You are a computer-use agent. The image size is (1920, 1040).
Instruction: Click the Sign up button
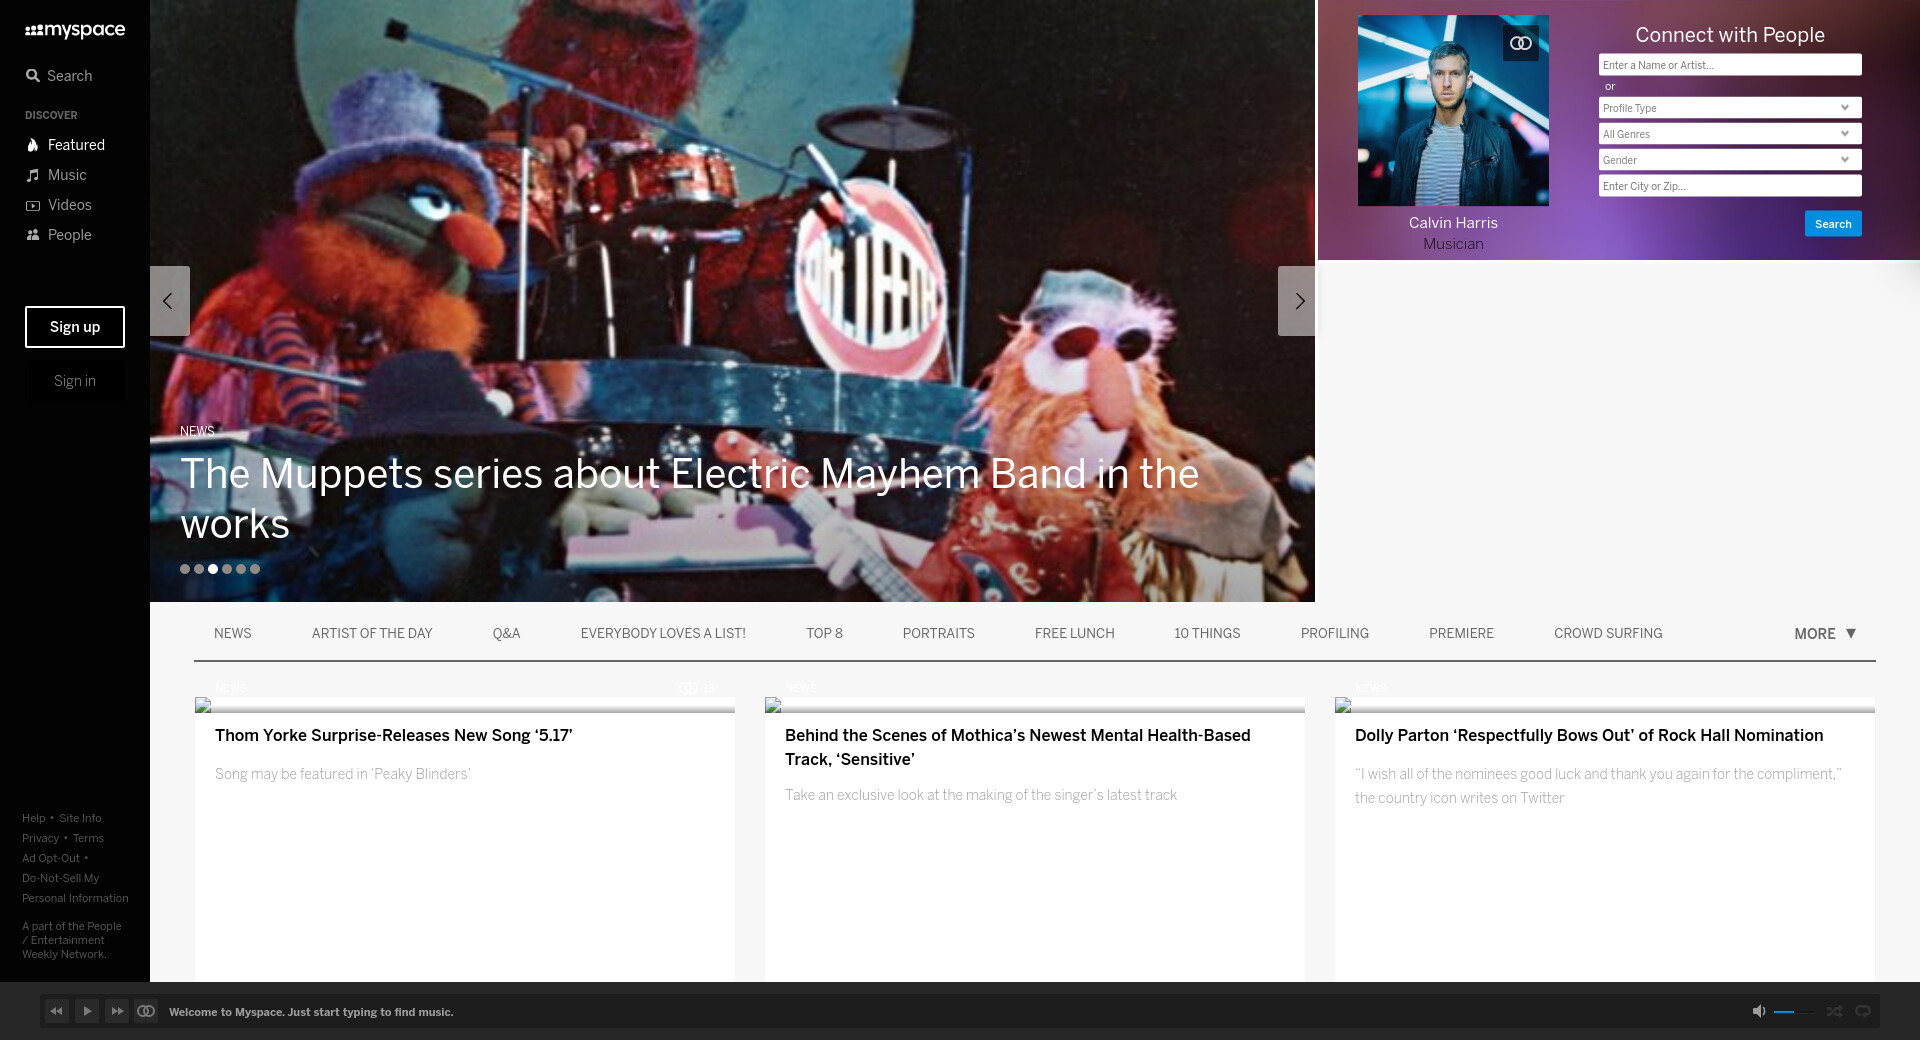point(75,327)
